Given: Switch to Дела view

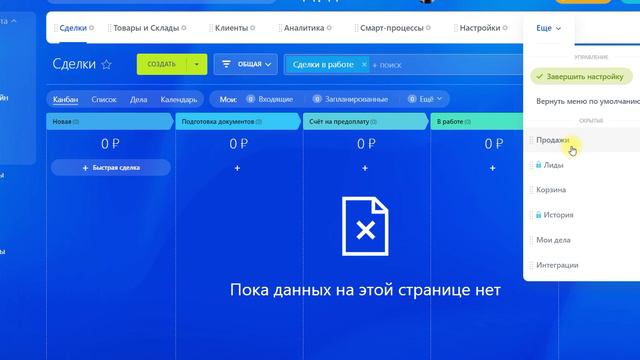Looking at the screenshot, I should [x=138, y=99].
